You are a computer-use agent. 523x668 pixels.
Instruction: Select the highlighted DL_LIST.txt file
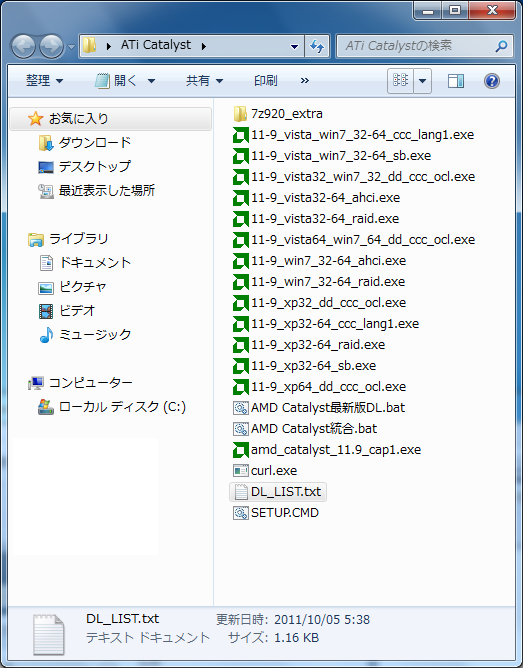click(278, 492)
